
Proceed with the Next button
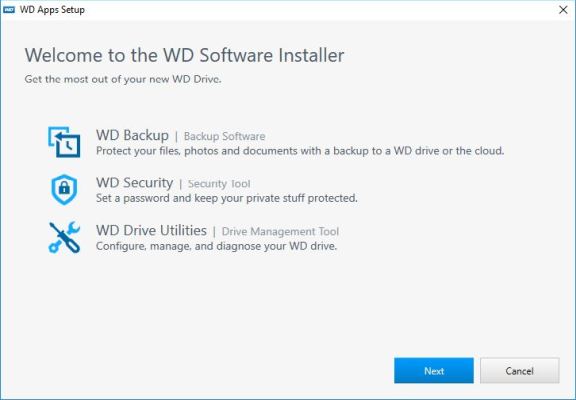tap(434, 371)
